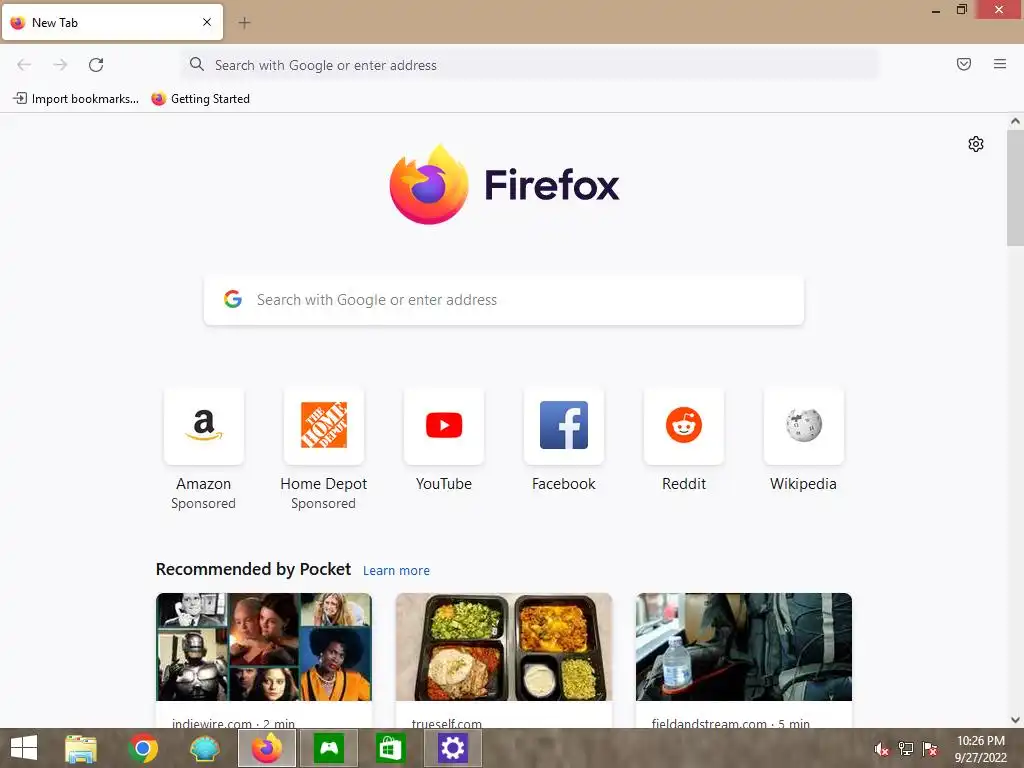Open the Wikipedia shortcut tile
Viewport: 1024px width, 768px height.
click(x=804, y=426)
